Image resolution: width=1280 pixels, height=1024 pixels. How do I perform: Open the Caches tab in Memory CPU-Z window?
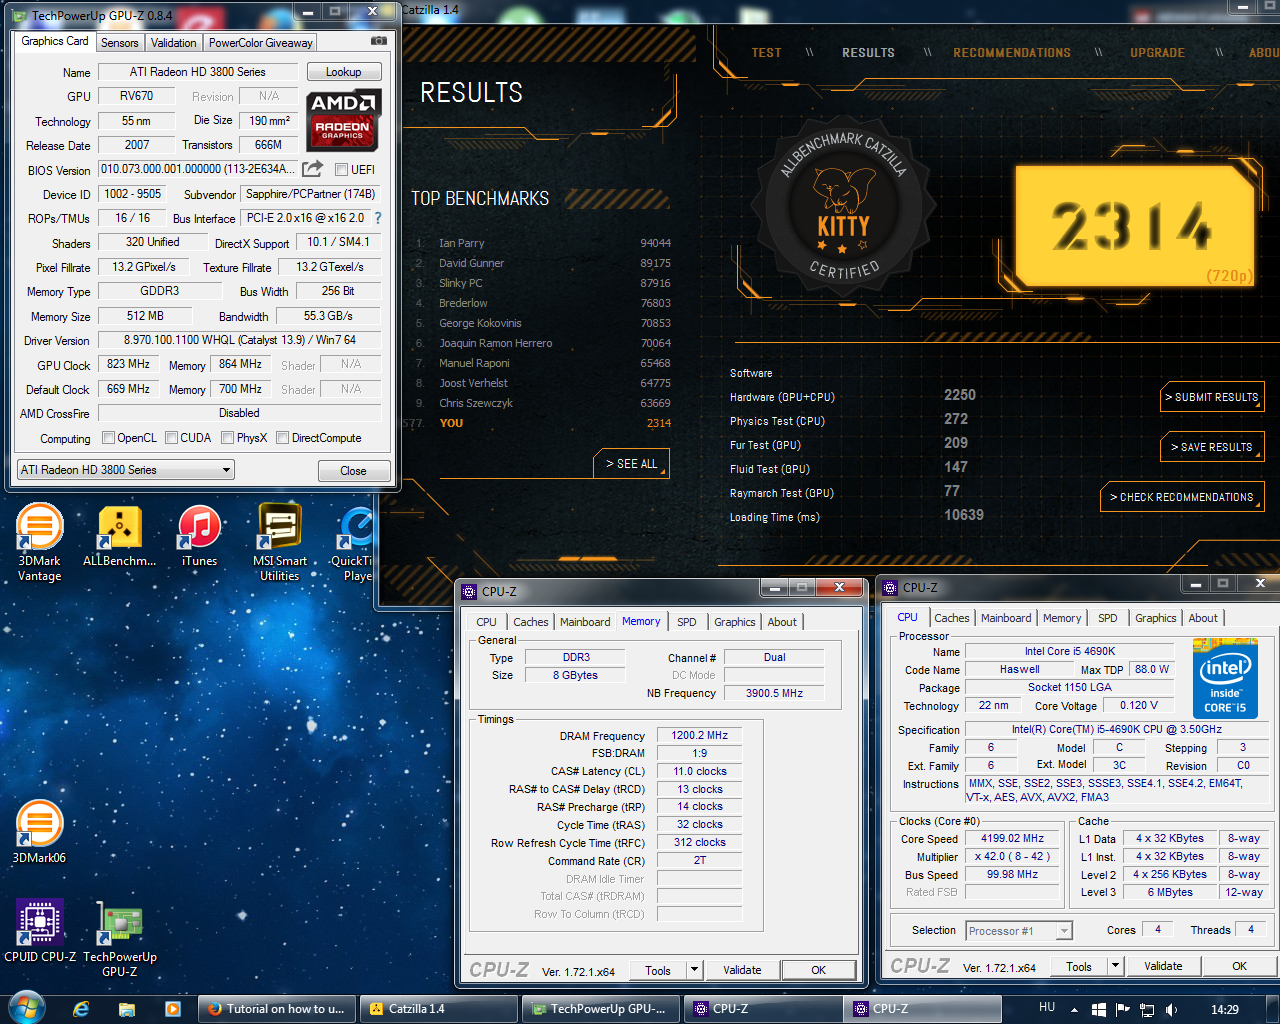pos(531,622)
